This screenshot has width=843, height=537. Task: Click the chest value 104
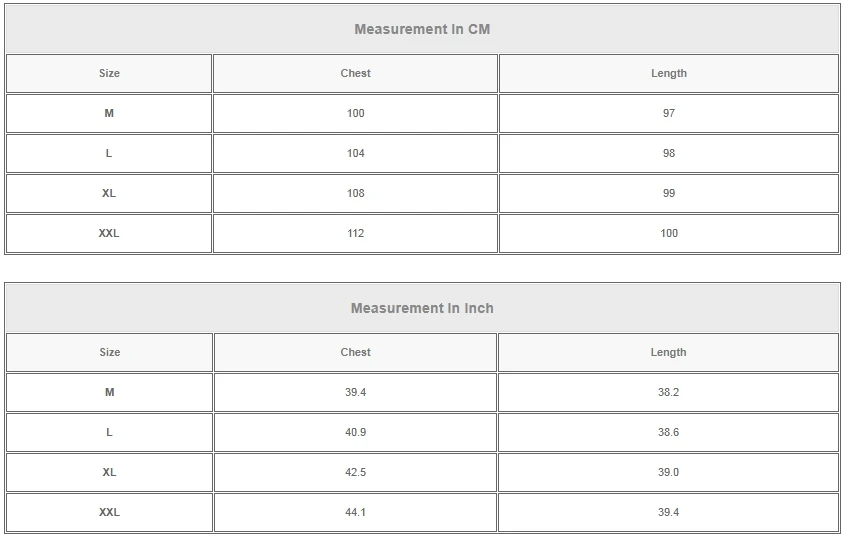355,153
